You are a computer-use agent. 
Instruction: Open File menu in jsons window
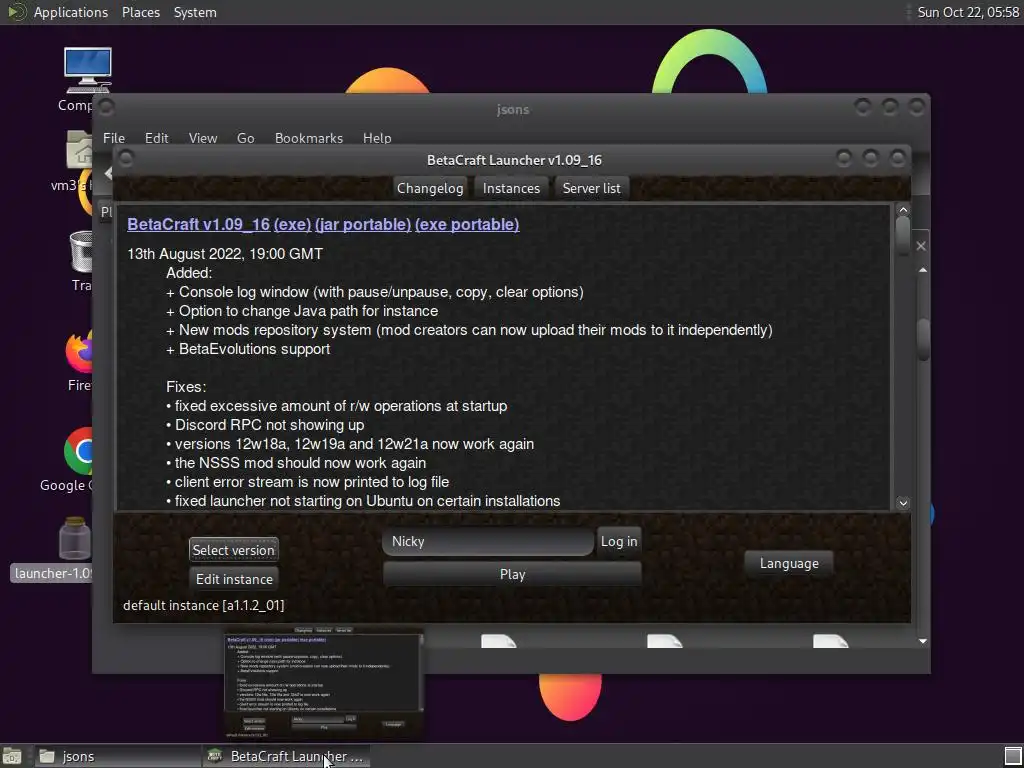(x=114, y=138)
